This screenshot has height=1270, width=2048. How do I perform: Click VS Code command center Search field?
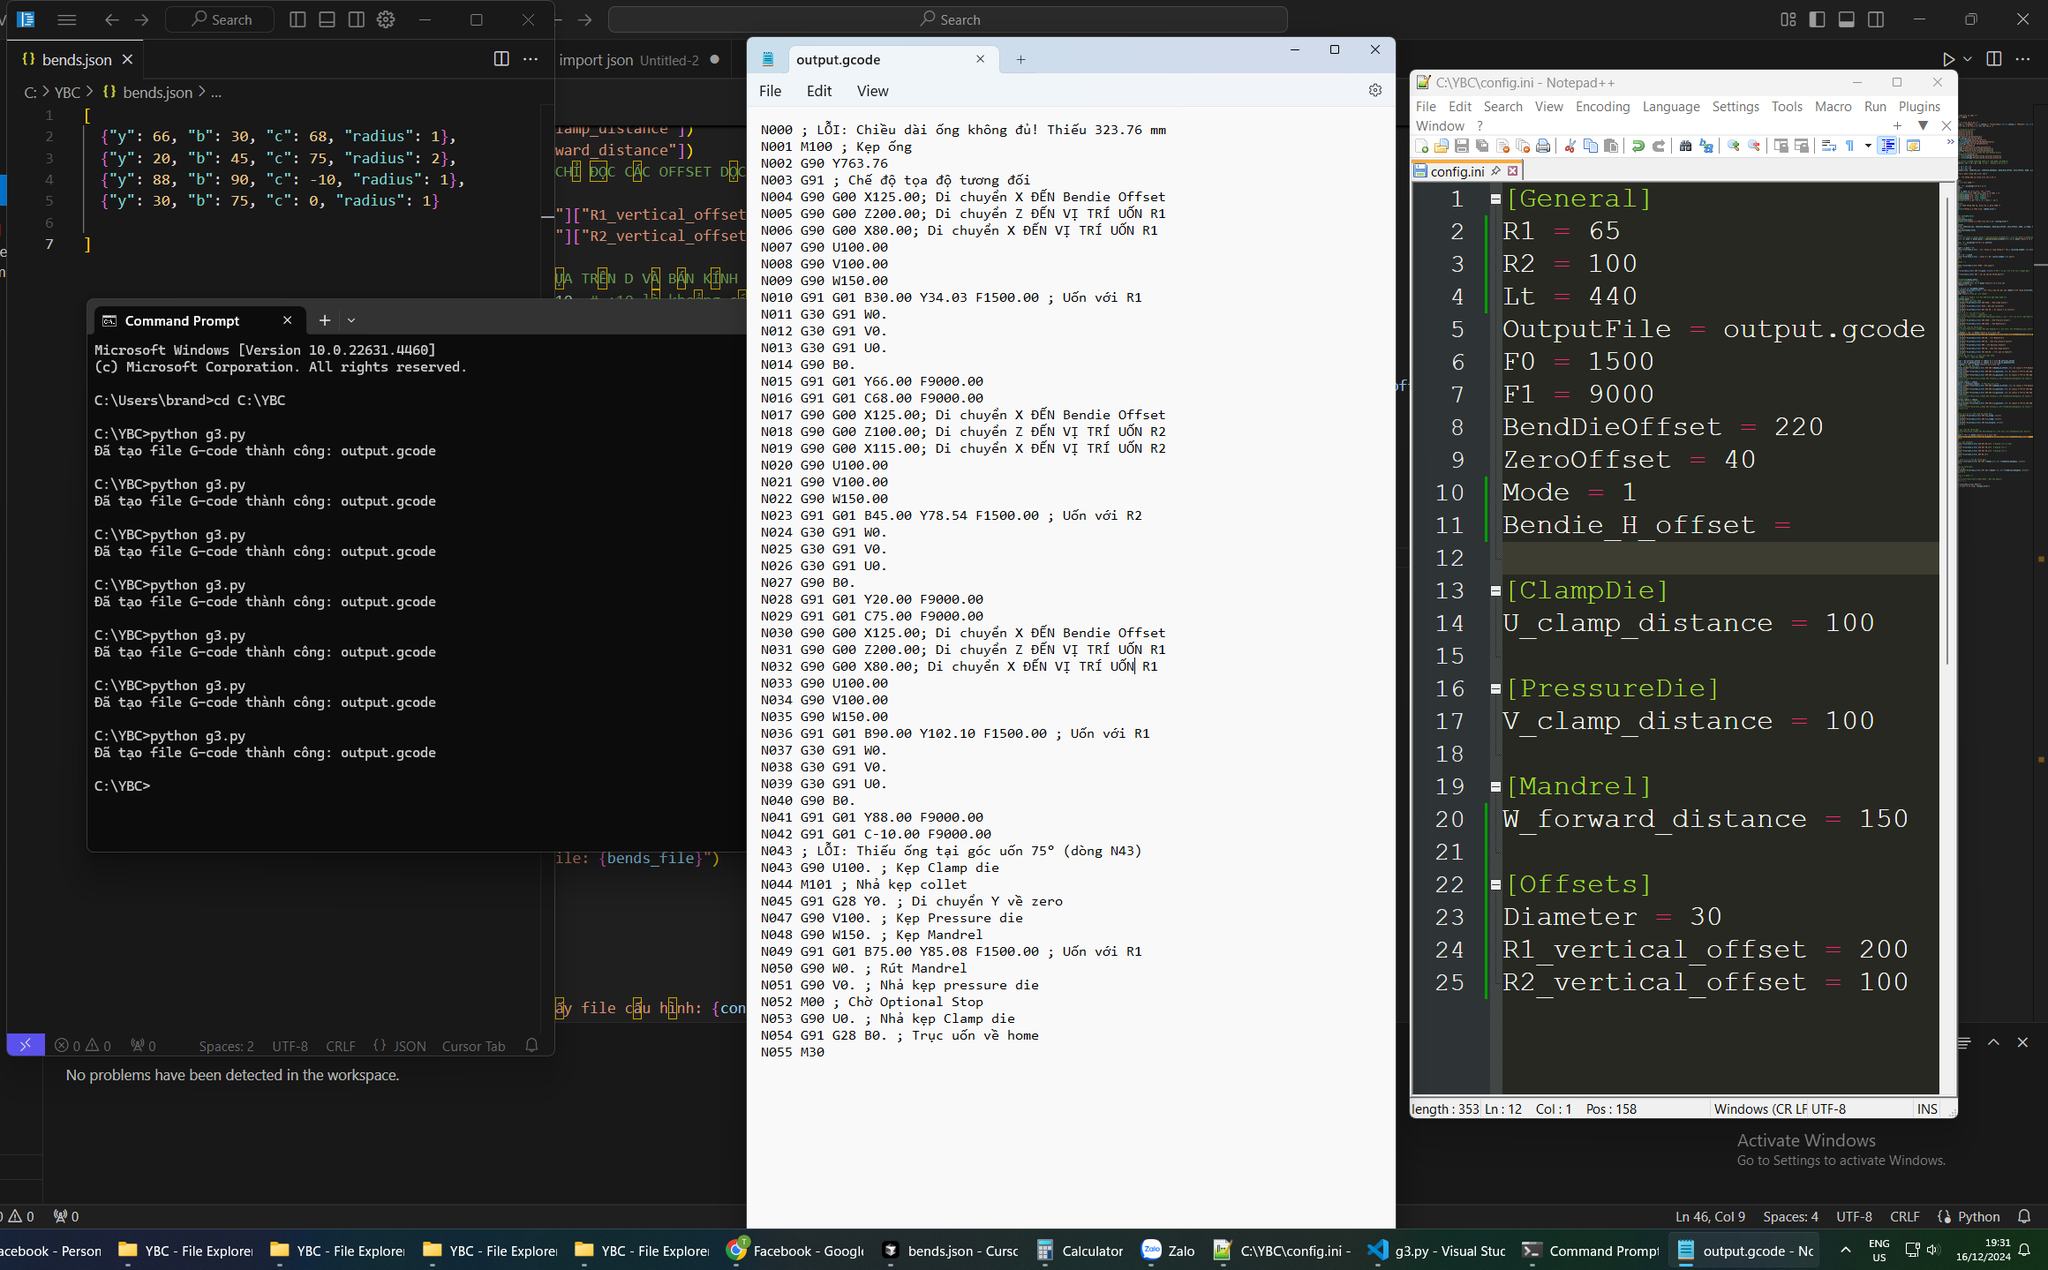[948, 19]
